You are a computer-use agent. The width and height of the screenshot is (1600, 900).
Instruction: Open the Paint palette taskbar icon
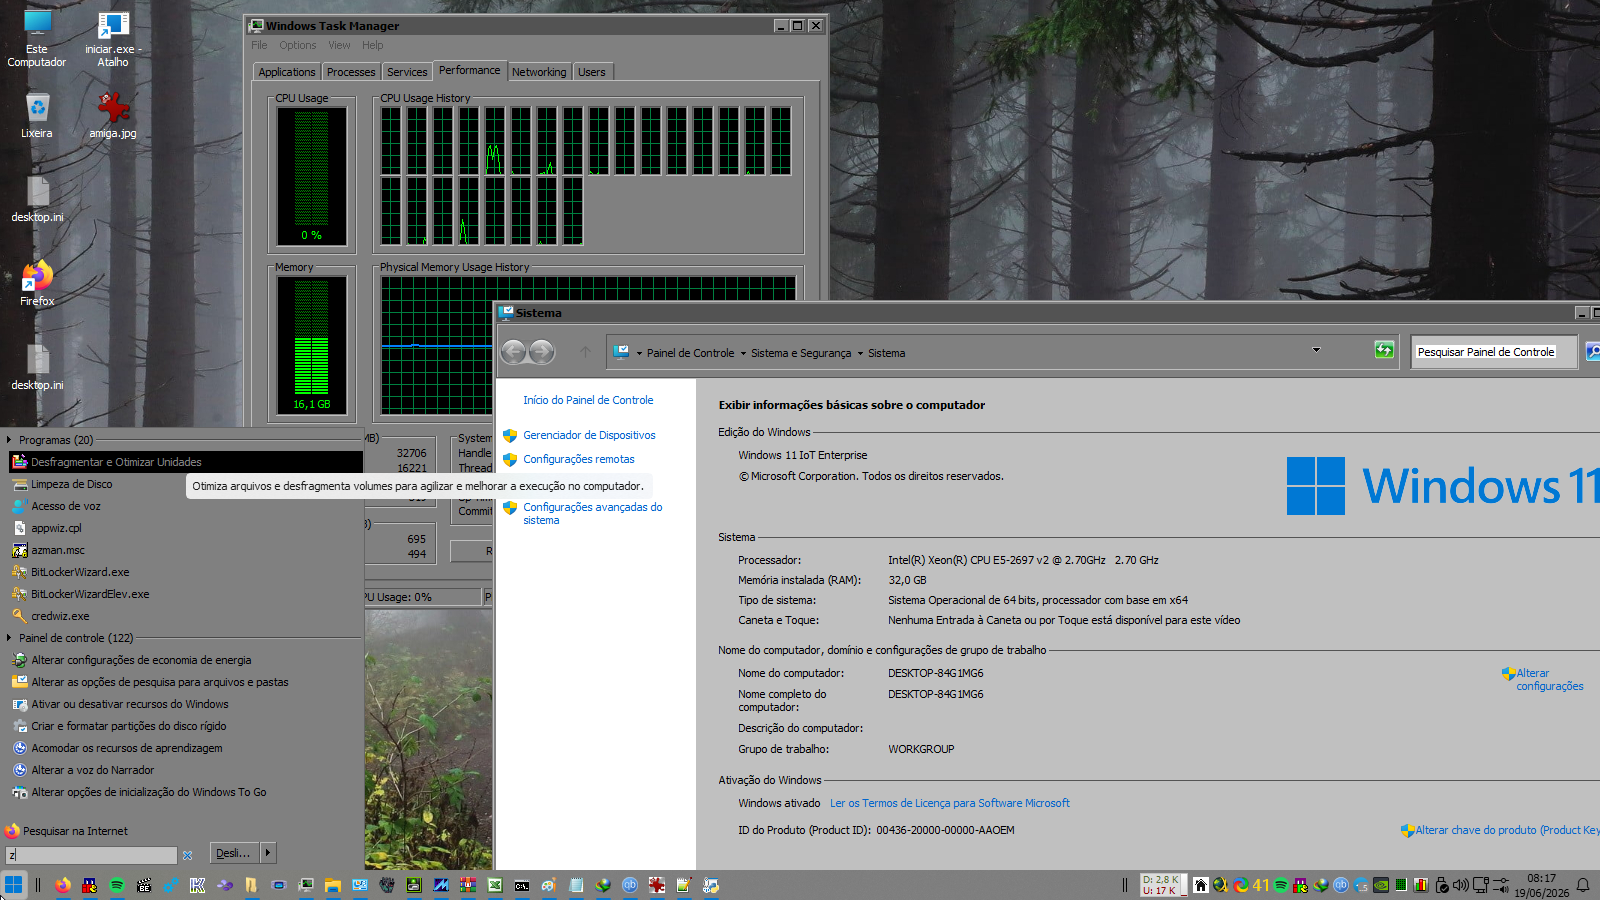[549, 885]
